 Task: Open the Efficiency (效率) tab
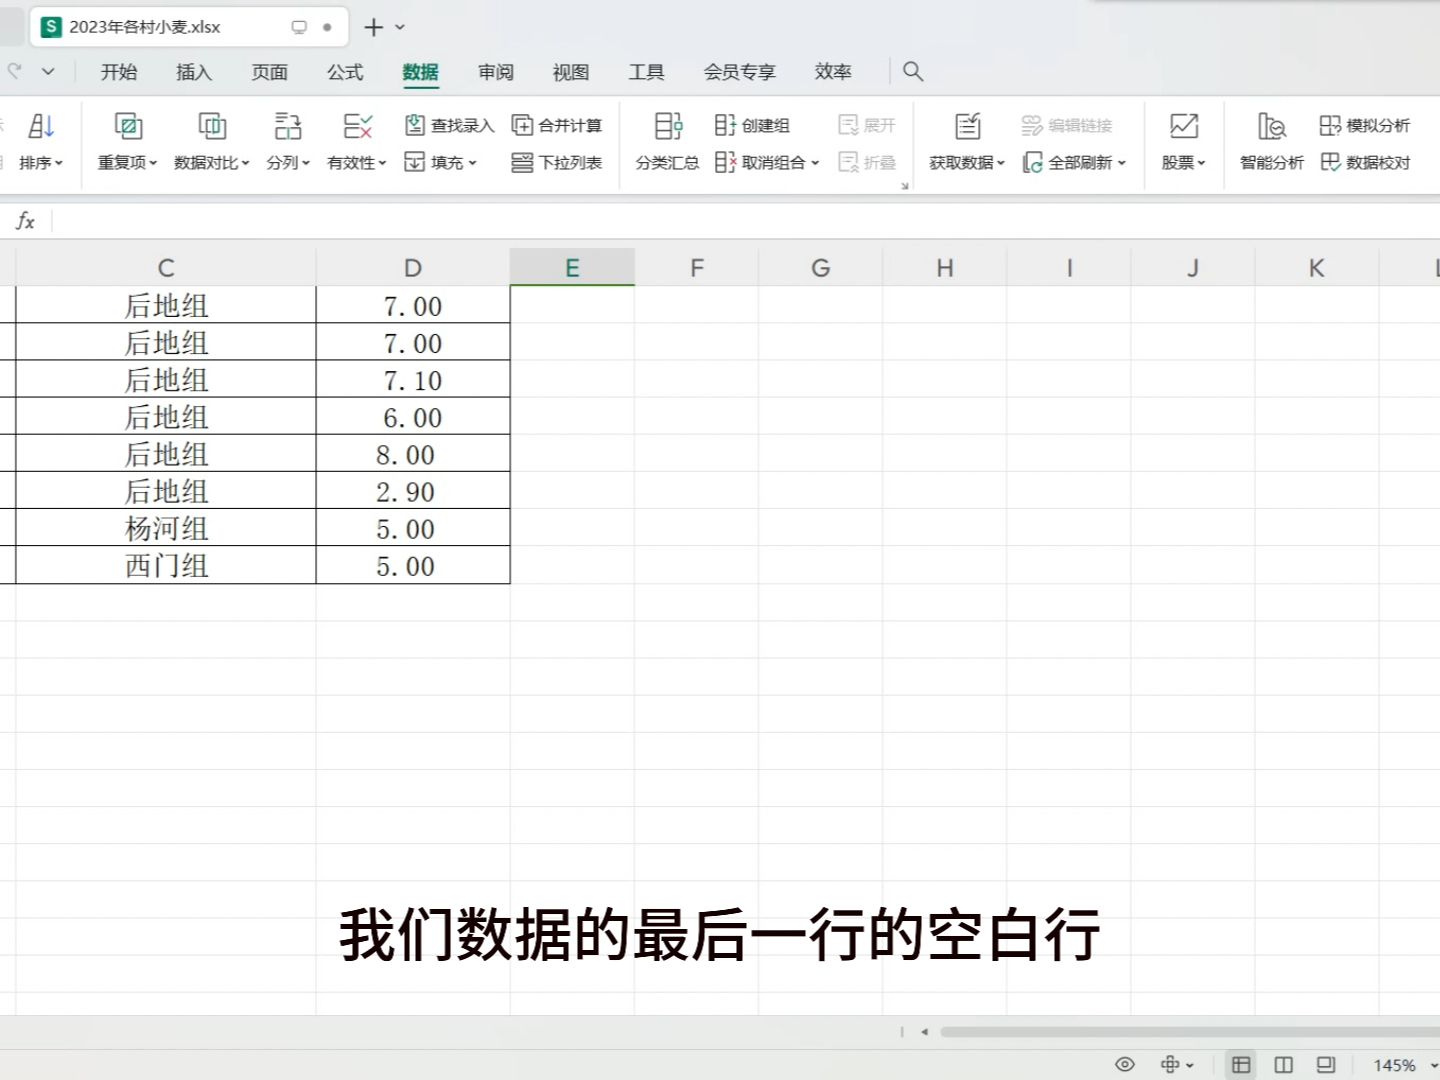(833, 71)
